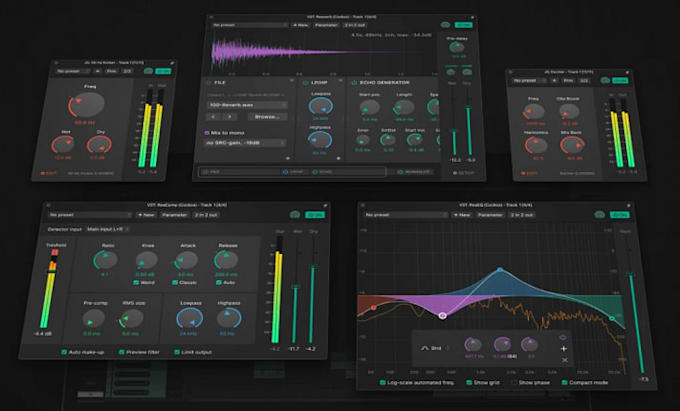680x411 pixels.
Task: Click New preset button in ReaEQ
Action: (x=462, y=215)
